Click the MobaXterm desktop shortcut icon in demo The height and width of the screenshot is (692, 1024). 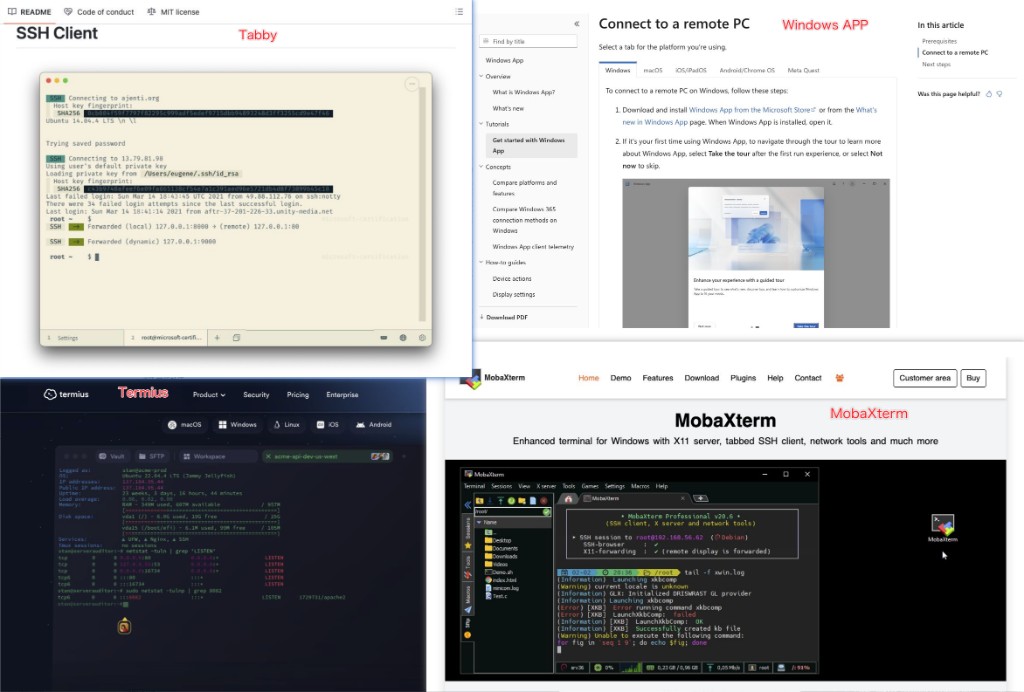tap(942, 528)
